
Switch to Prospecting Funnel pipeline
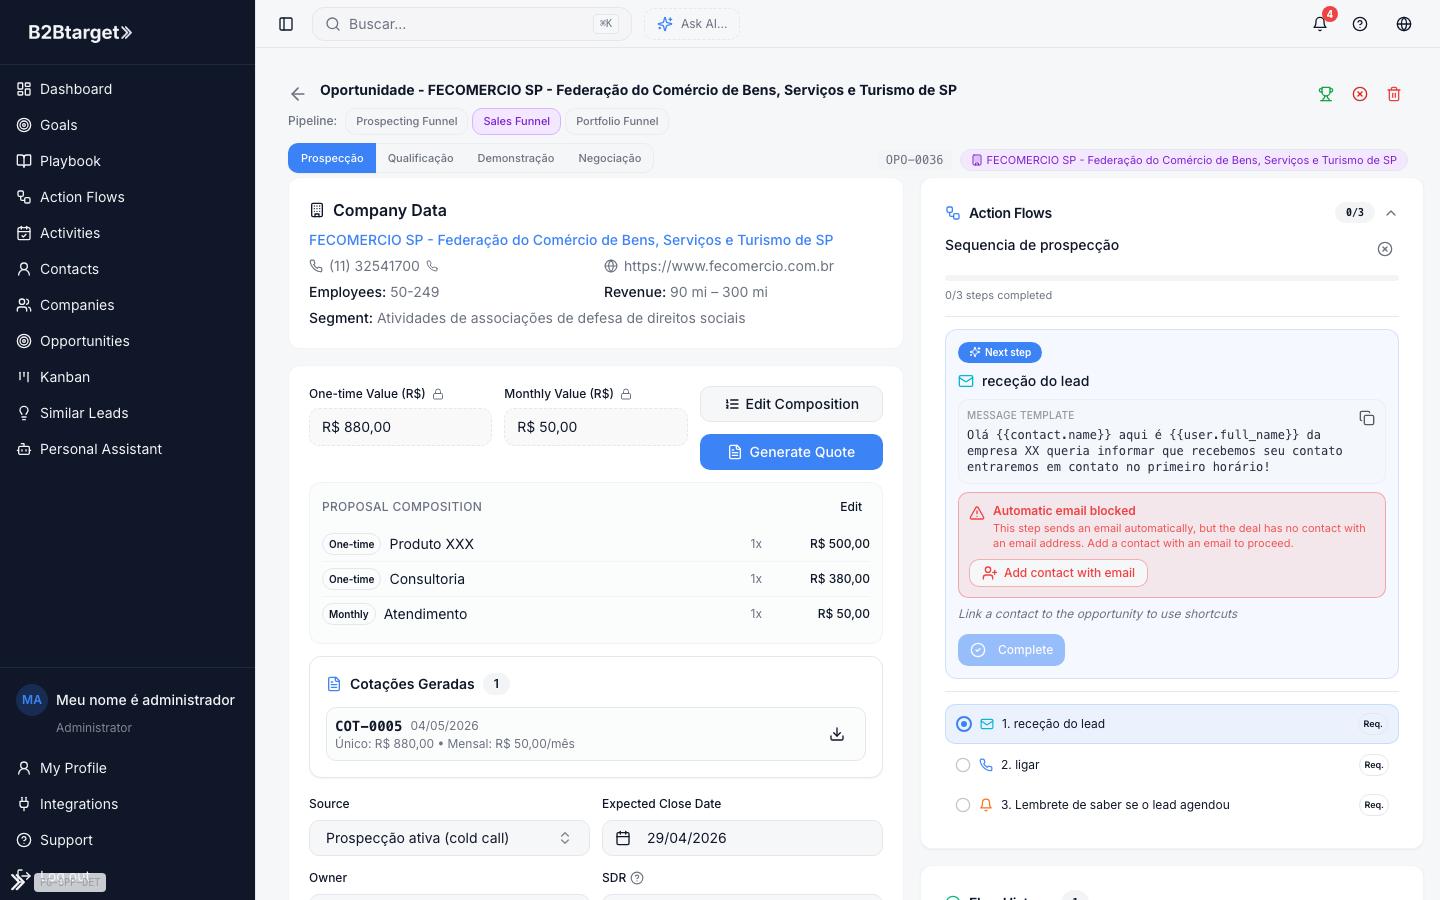click(406, 121)
